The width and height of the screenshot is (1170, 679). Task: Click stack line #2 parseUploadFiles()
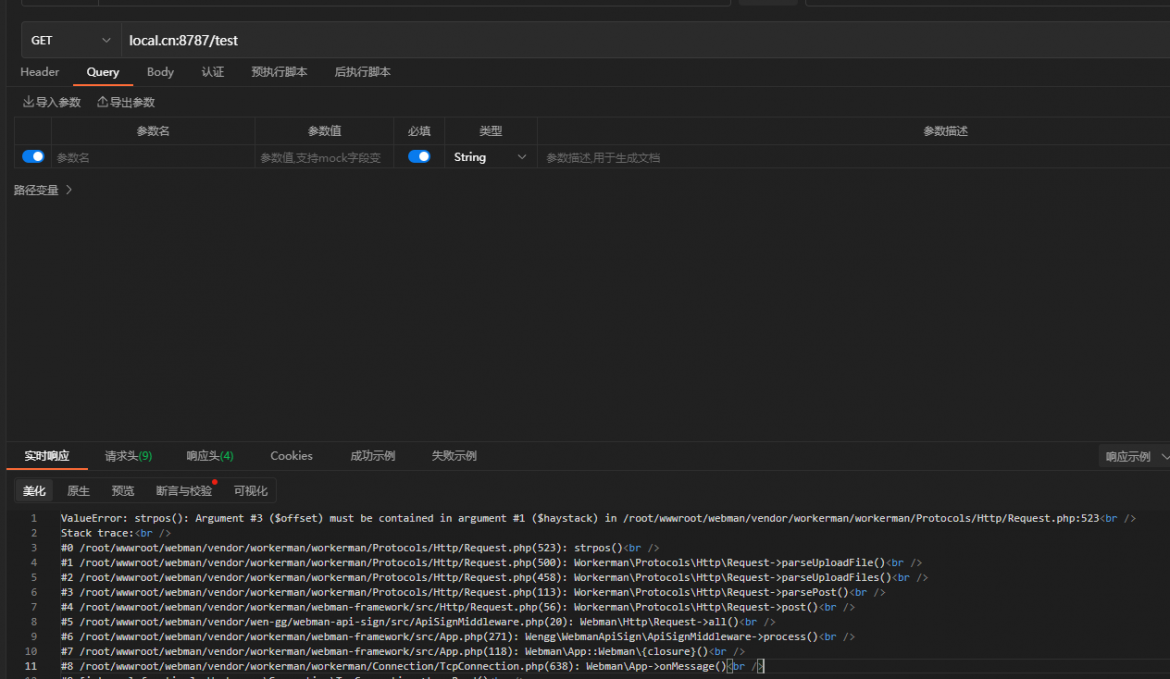click(494, 578)
